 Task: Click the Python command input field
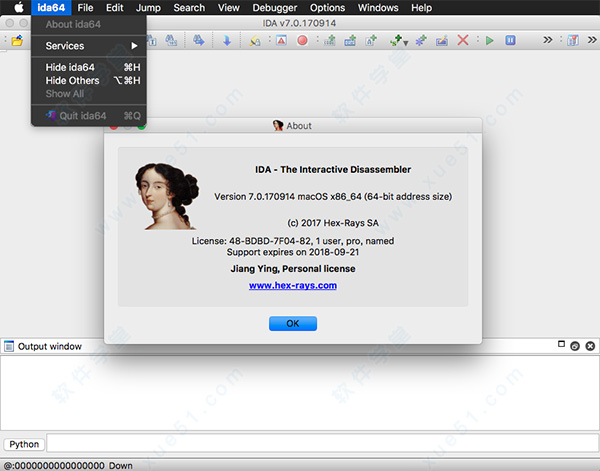pyautogui.click(x=322, y=444)
